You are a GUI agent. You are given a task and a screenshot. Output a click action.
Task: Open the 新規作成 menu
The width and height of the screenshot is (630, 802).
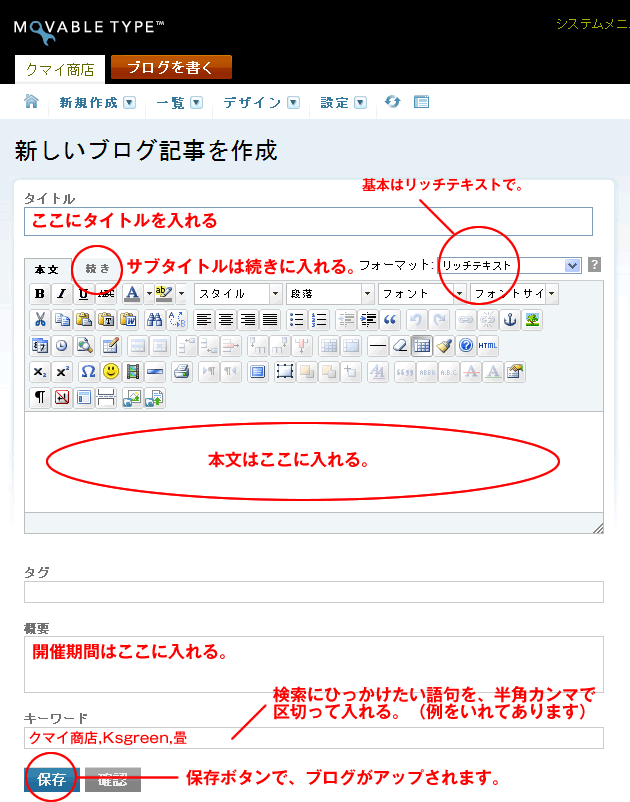click(97, 103)
